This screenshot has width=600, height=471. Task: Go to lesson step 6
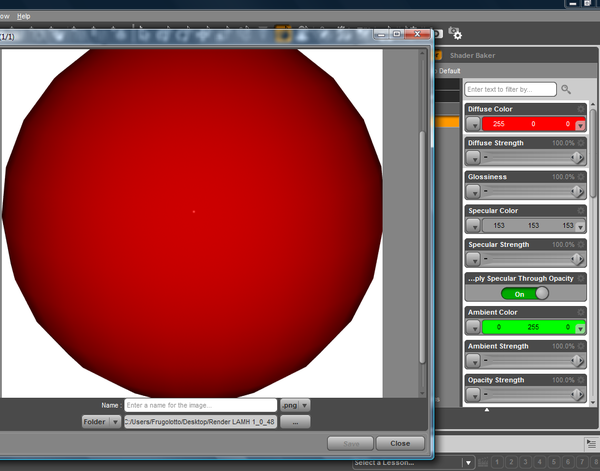568,463
